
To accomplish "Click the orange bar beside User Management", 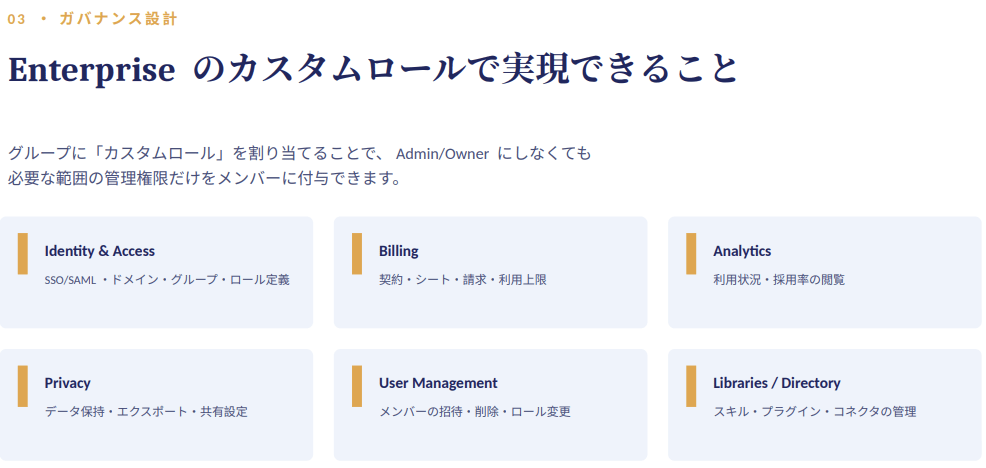I will click(357, 386).
